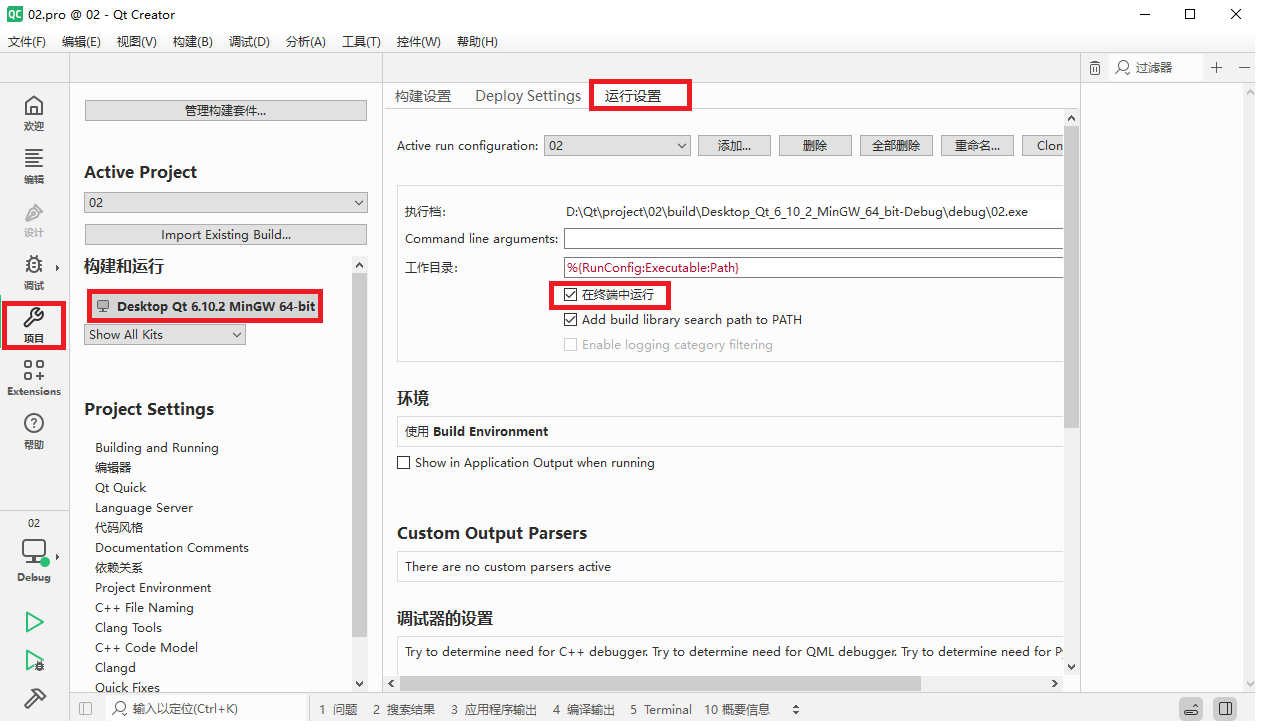Screen dimensions: 1282x728
Task: Click the 全部删除 button
Action: [x=896, y=146]
